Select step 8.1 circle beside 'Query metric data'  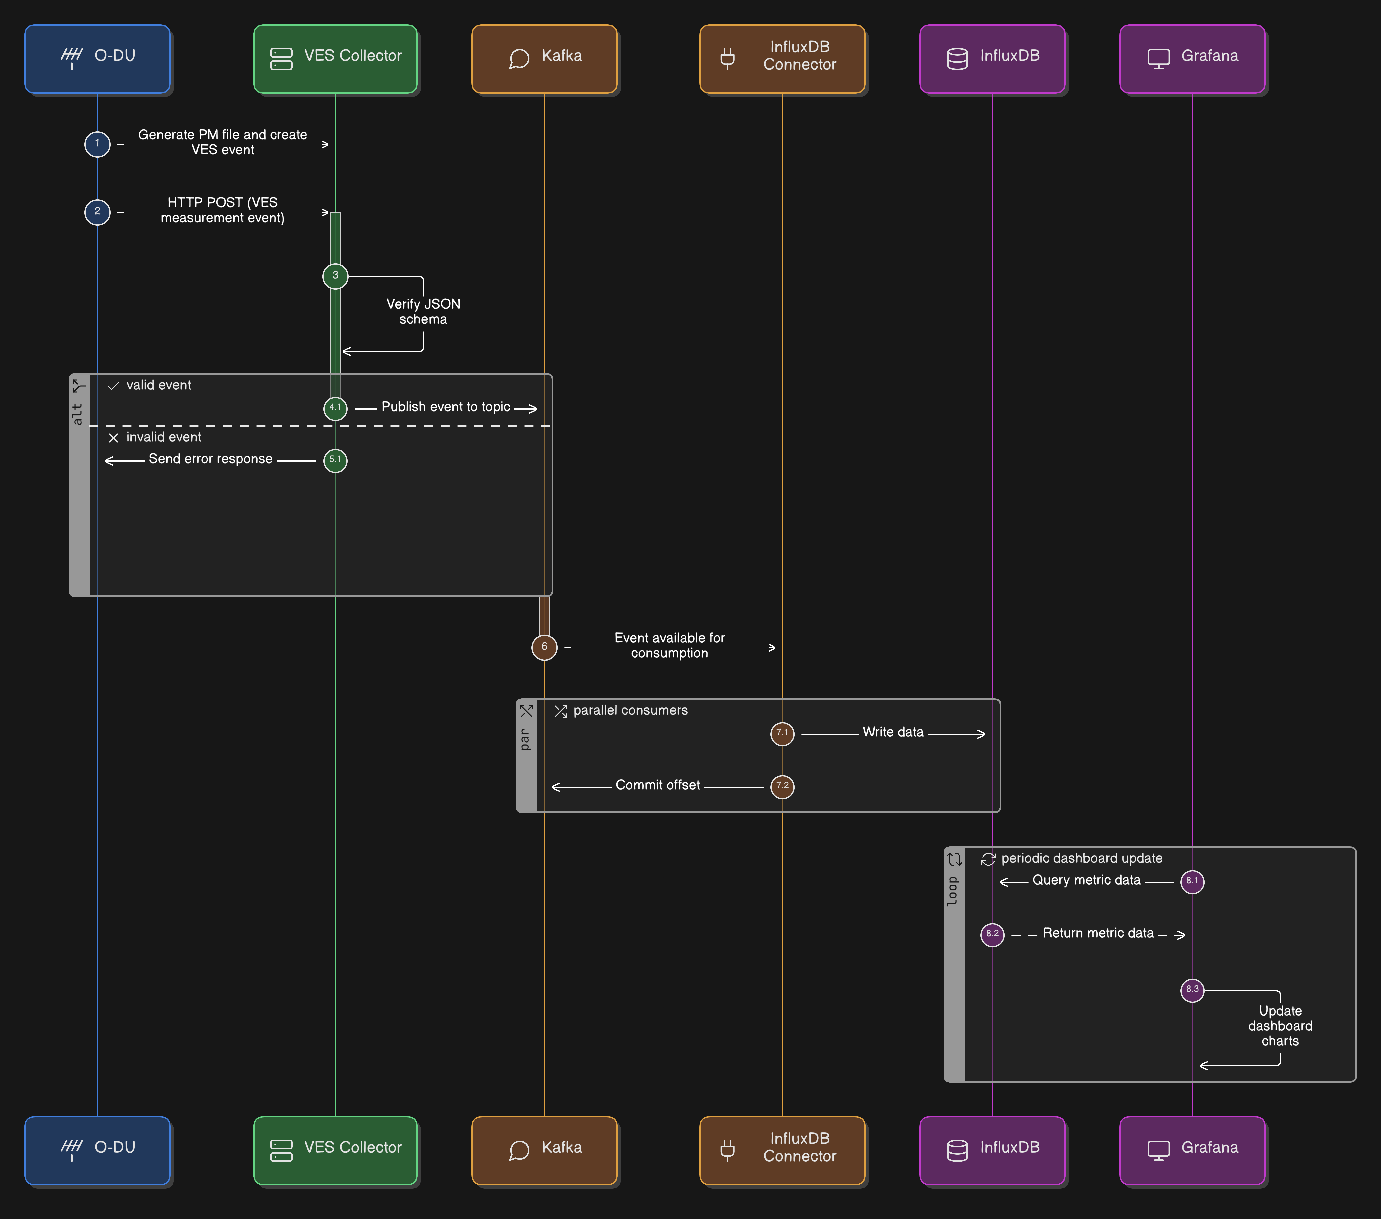1192,882
